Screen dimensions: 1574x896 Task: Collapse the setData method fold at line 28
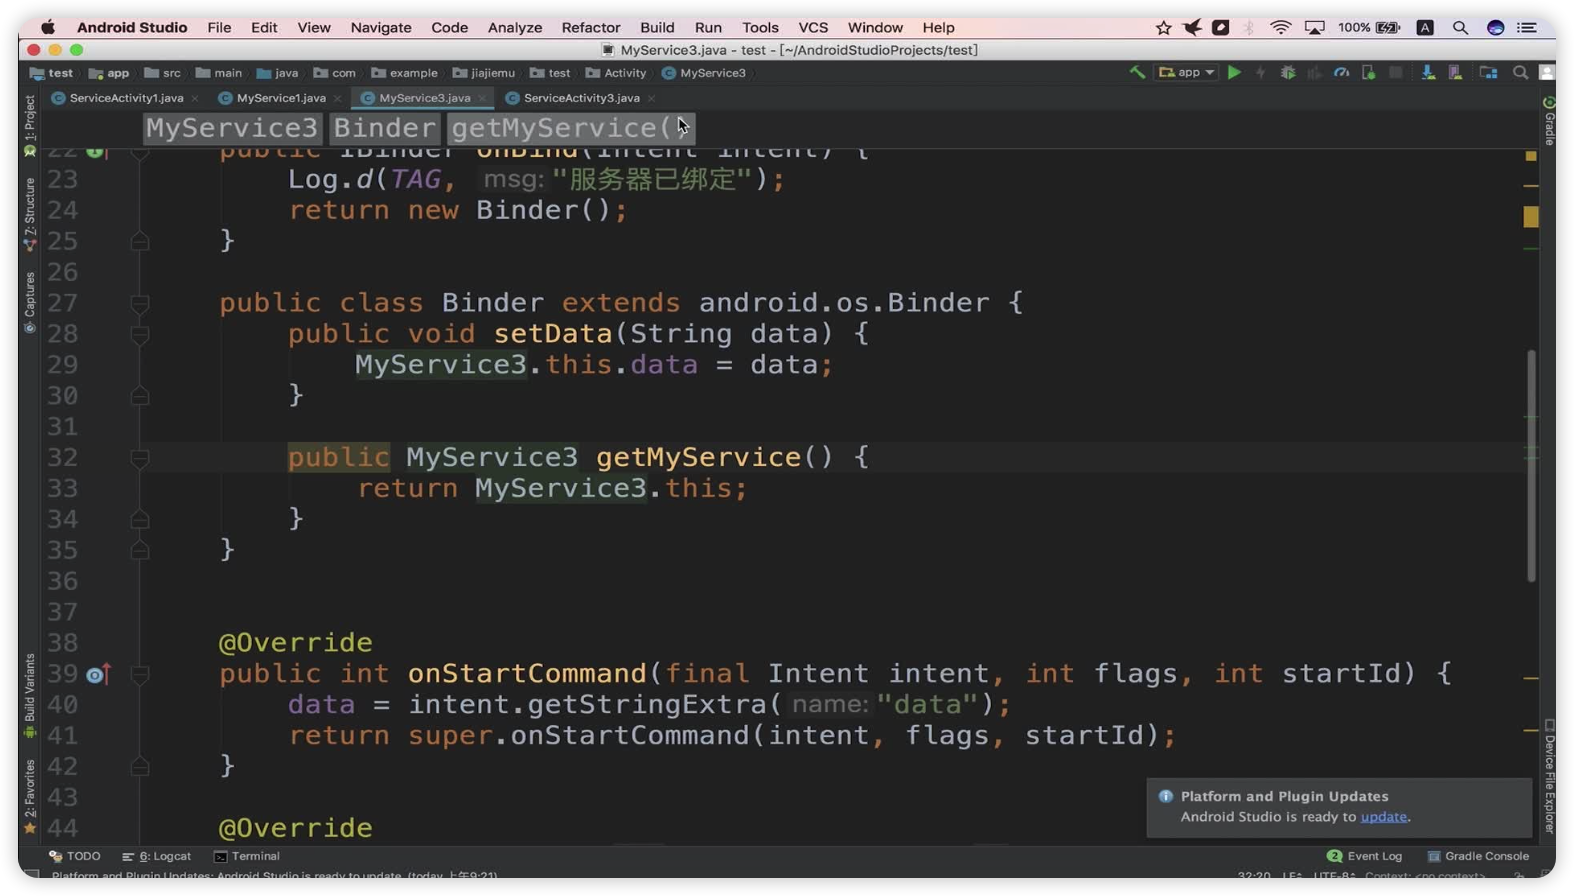coord(140,334)
